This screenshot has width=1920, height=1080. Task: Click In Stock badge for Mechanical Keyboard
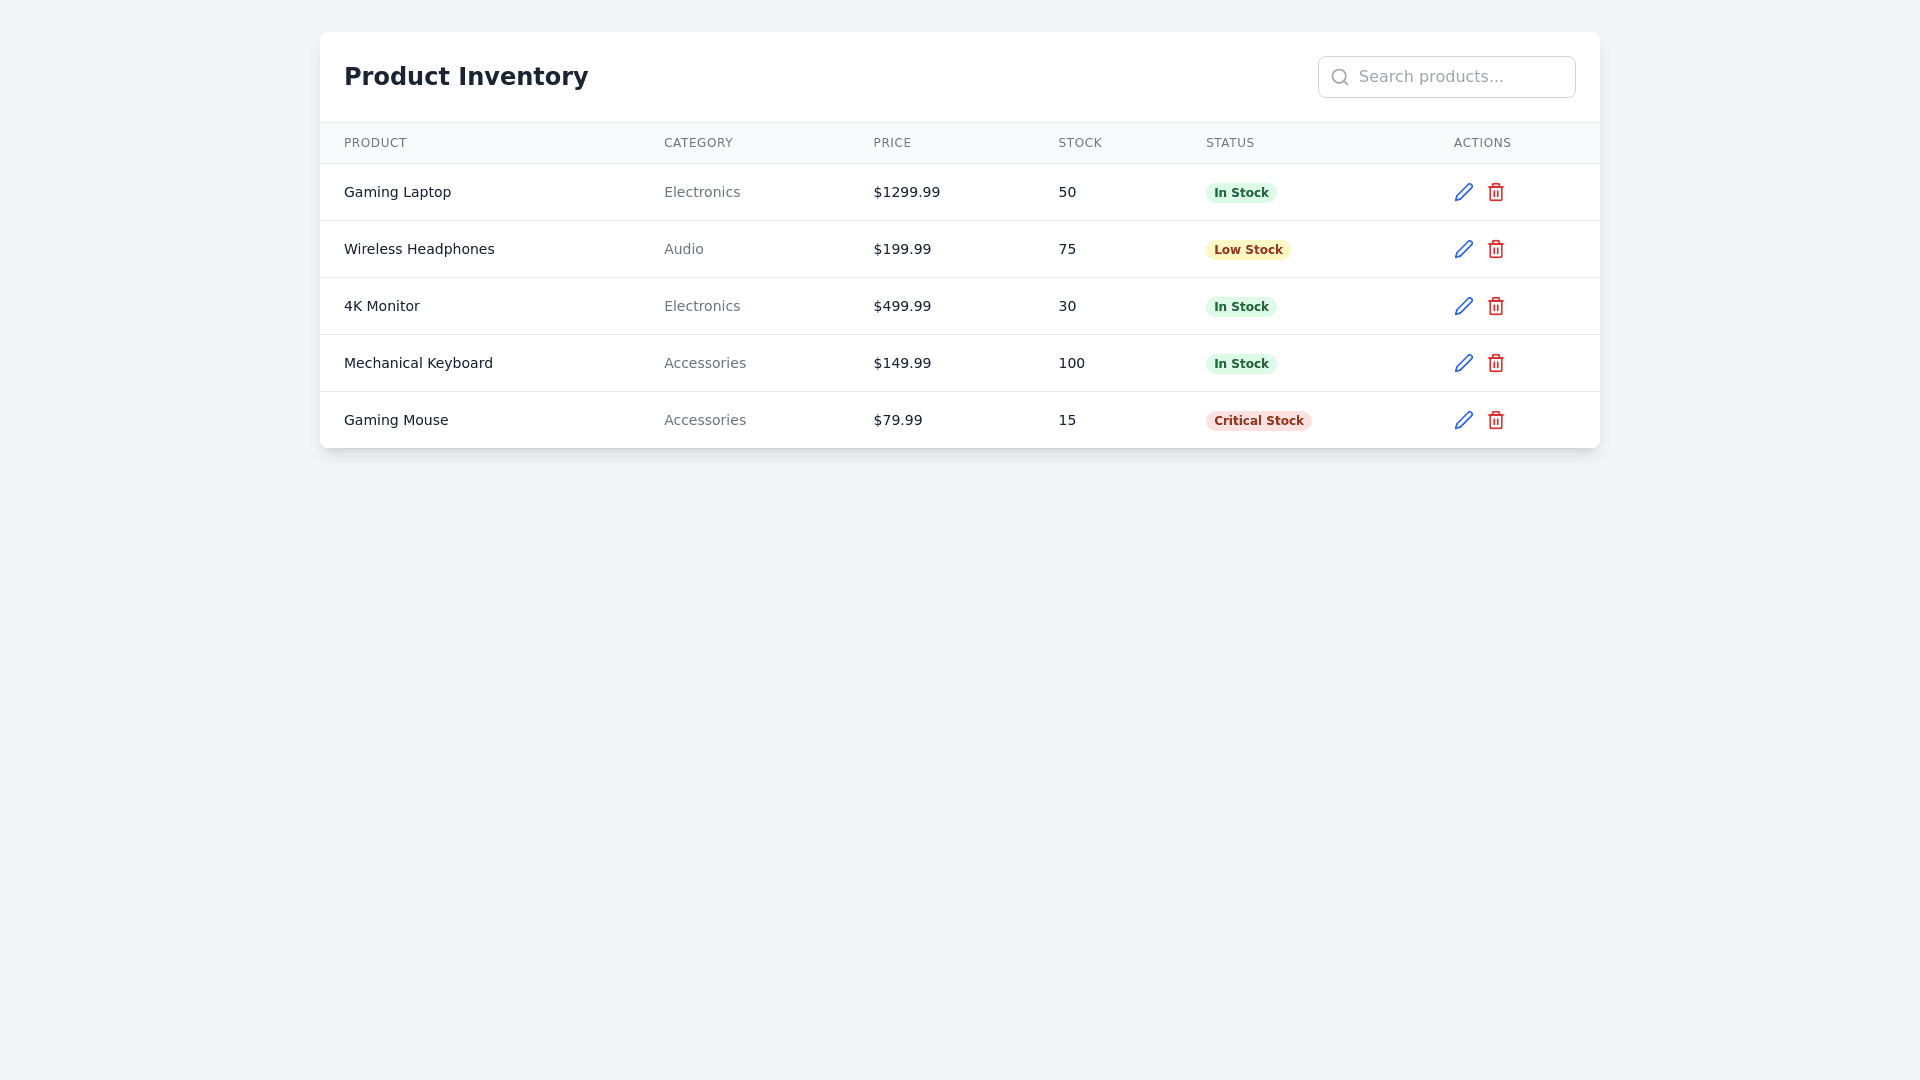1241,364
